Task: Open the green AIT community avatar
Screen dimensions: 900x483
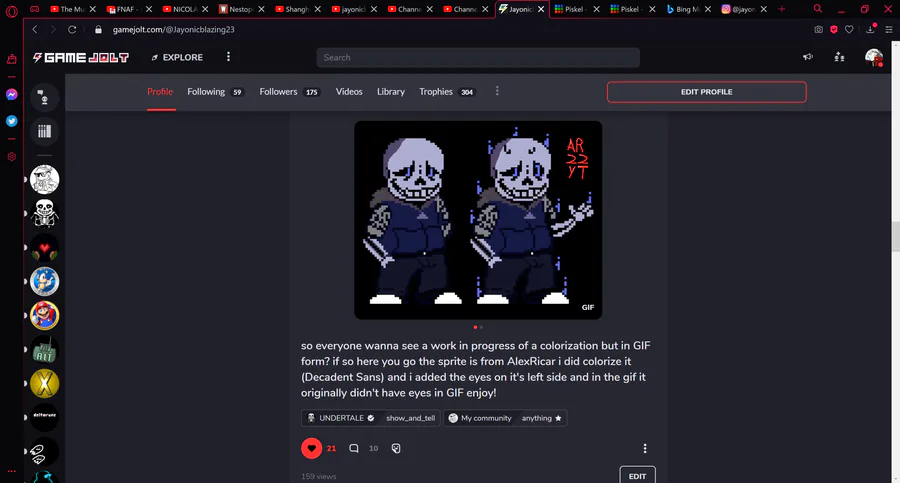Action: pos(44,350)
